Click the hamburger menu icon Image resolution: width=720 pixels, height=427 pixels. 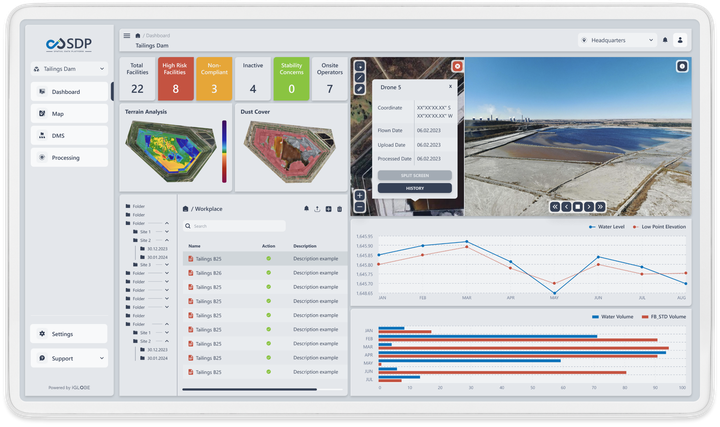click(x=126, y=36)
